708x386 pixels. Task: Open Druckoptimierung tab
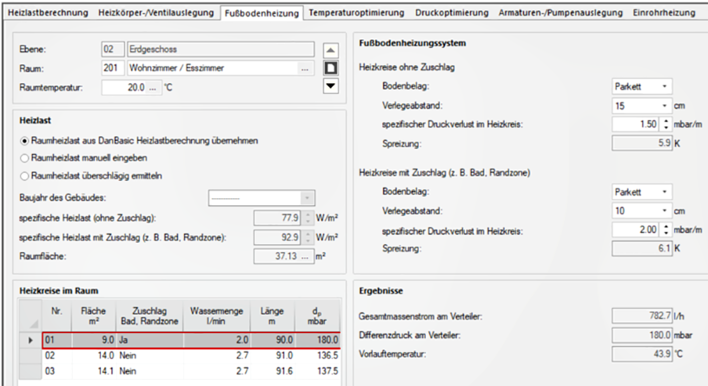tap(452, 13)
